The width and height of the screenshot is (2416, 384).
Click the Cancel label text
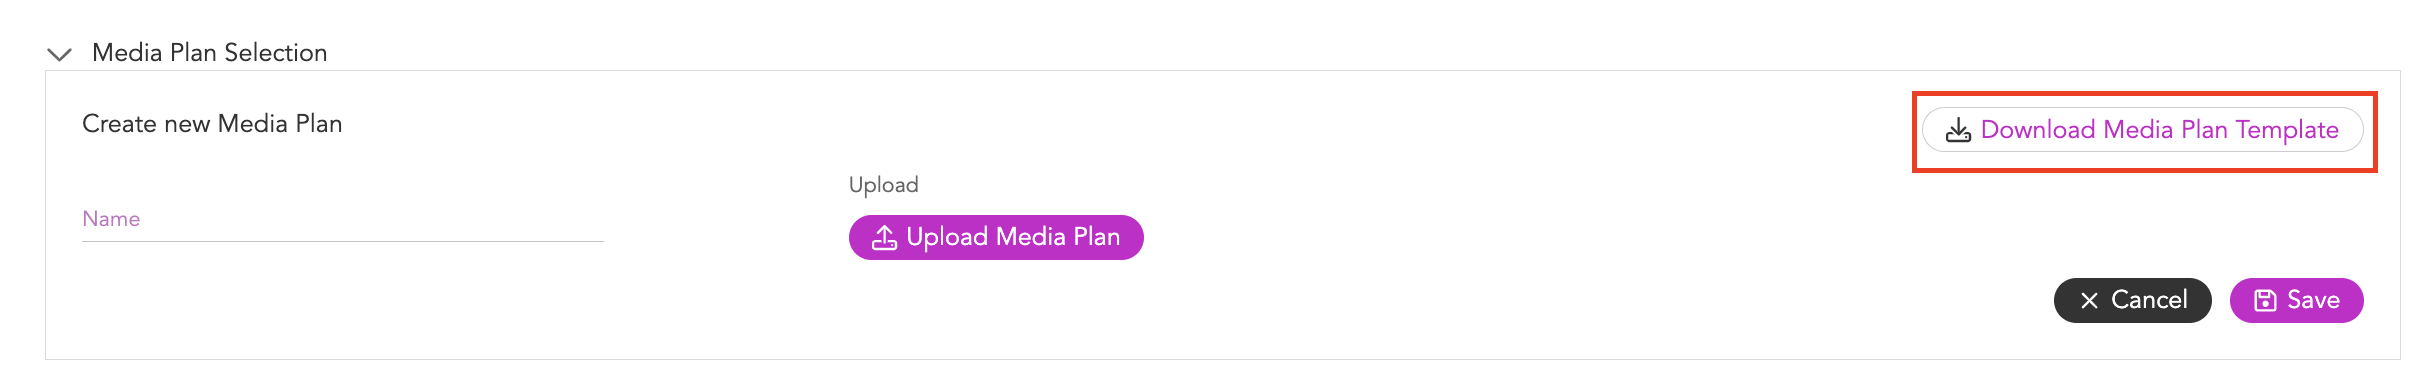2149,300
